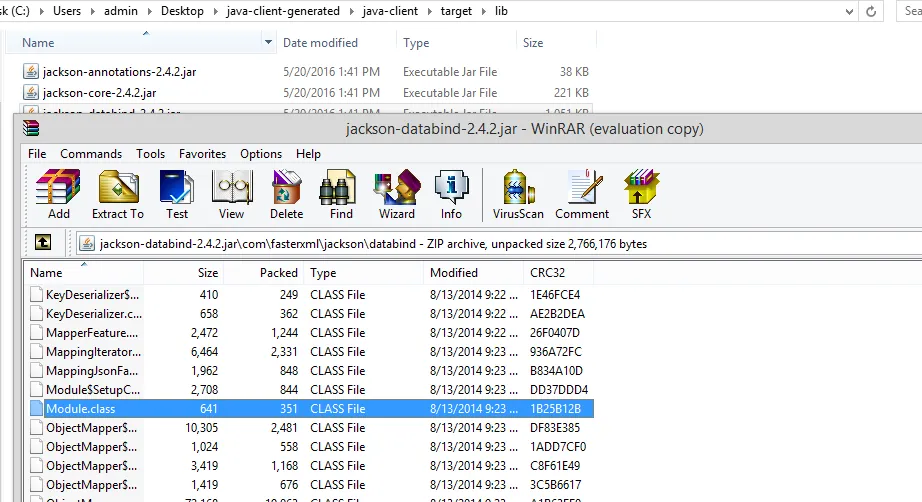
Task: Click 221 KB size in Explorer
Action: [571, 92]
